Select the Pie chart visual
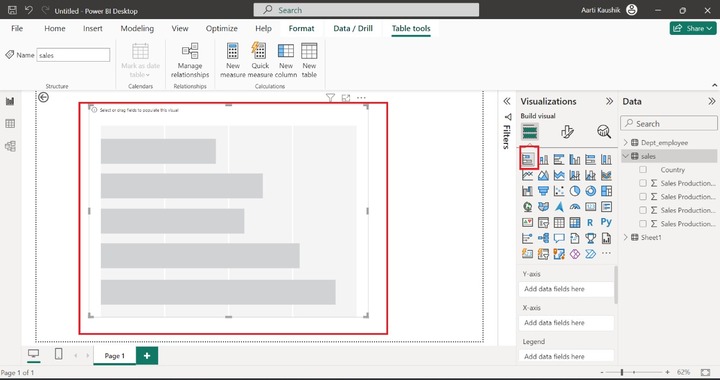This screenshot has width=720, height=380. point(575,190)
